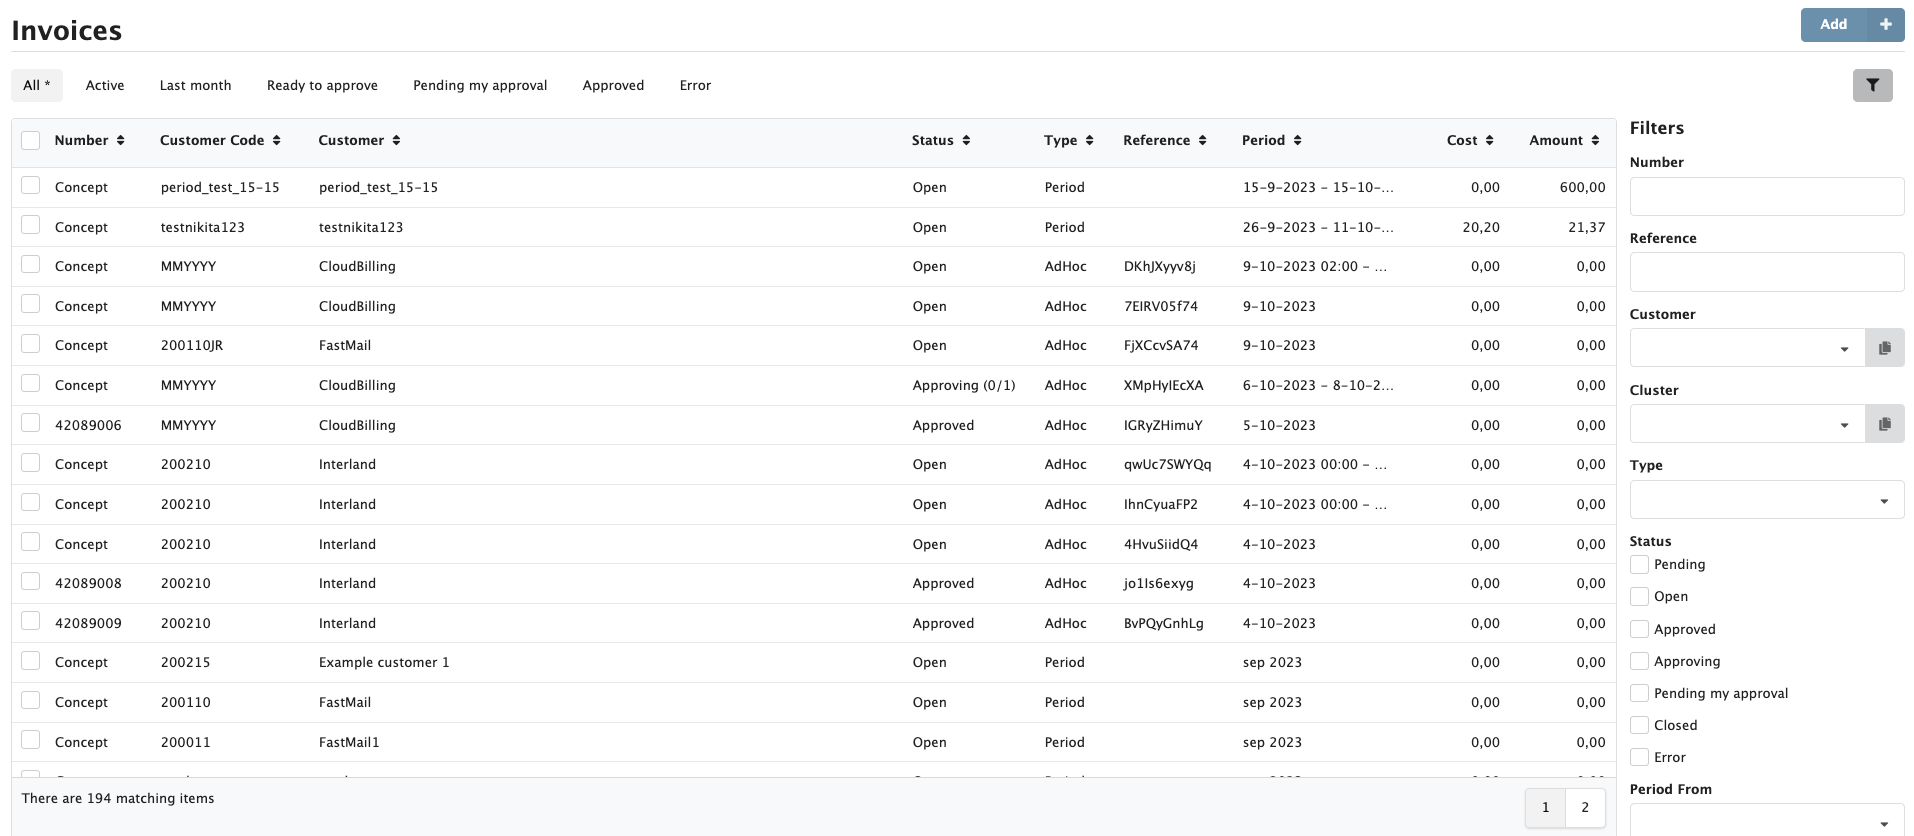Click the Approving (0/1) status cell

963,386
